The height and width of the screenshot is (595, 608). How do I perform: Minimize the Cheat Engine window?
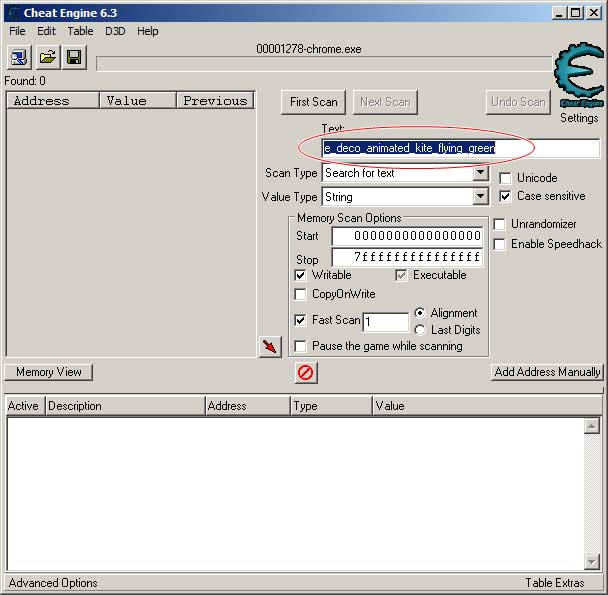point(559,14)
